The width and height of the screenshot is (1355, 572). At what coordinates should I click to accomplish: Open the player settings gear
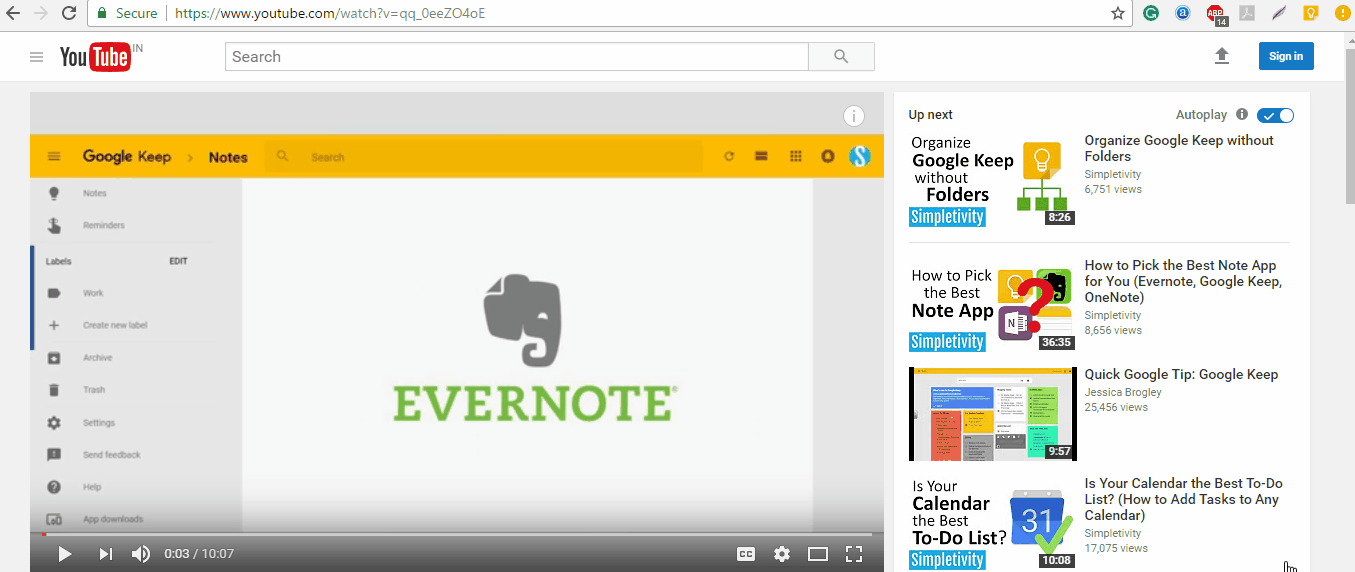782,554
